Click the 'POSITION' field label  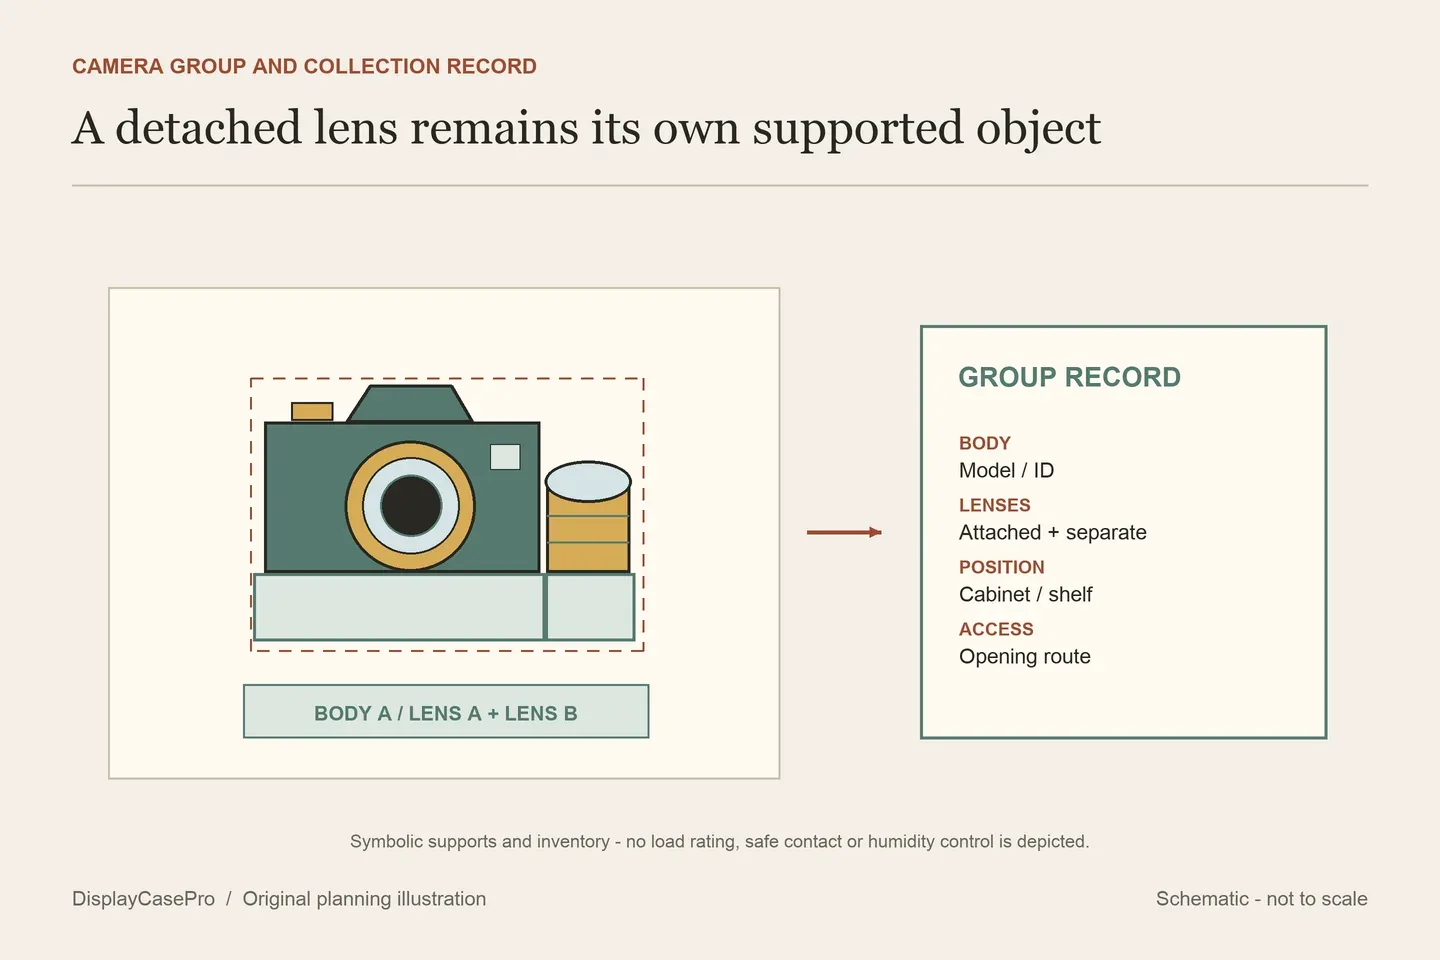point(1002,567)
